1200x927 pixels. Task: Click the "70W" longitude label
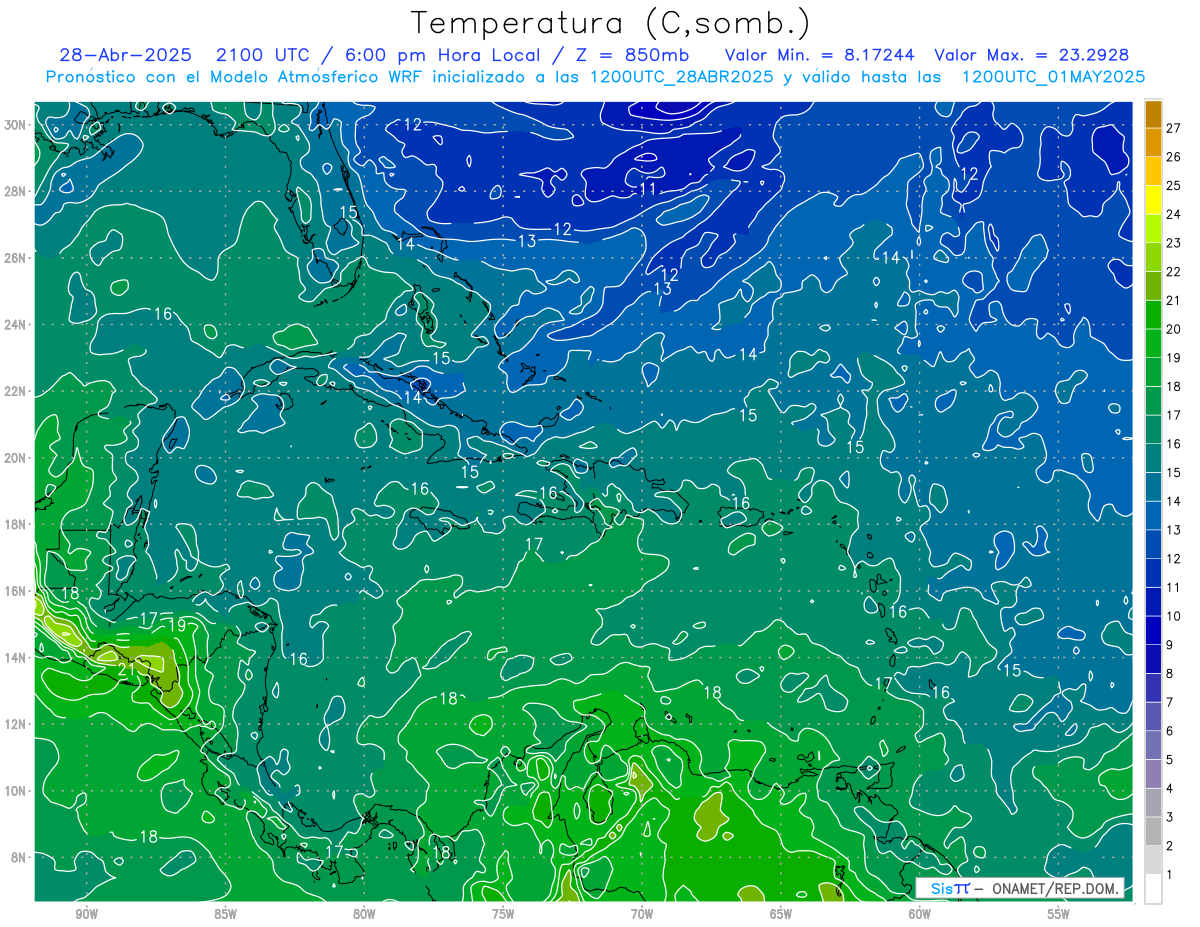[642, 914]
